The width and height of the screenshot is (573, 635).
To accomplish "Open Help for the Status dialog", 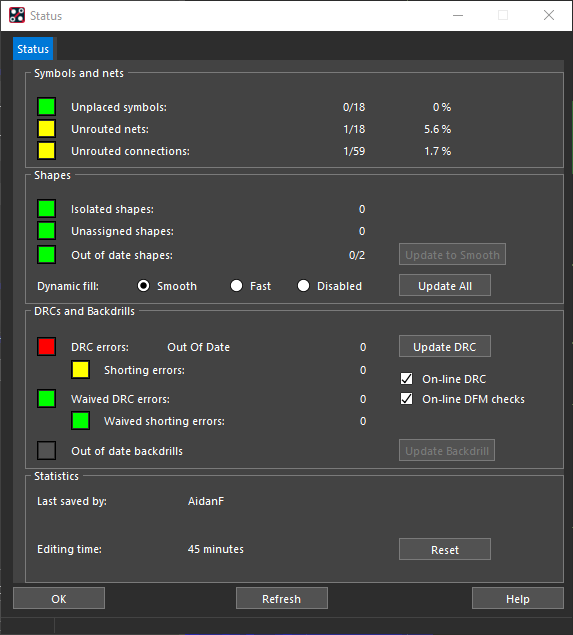I will pyautogui.click(x=518, y=599).
